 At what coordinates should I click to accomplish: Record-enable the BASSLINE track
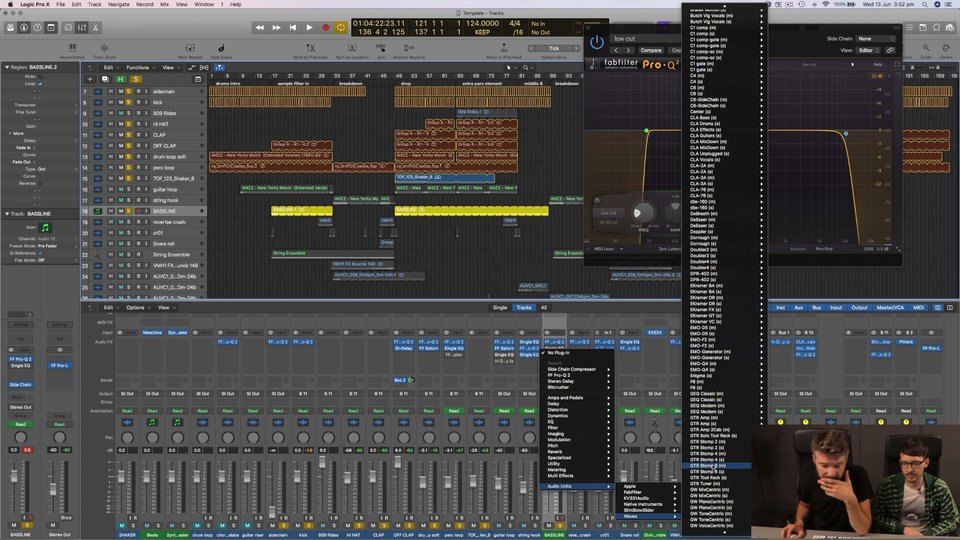click(138, 211)
